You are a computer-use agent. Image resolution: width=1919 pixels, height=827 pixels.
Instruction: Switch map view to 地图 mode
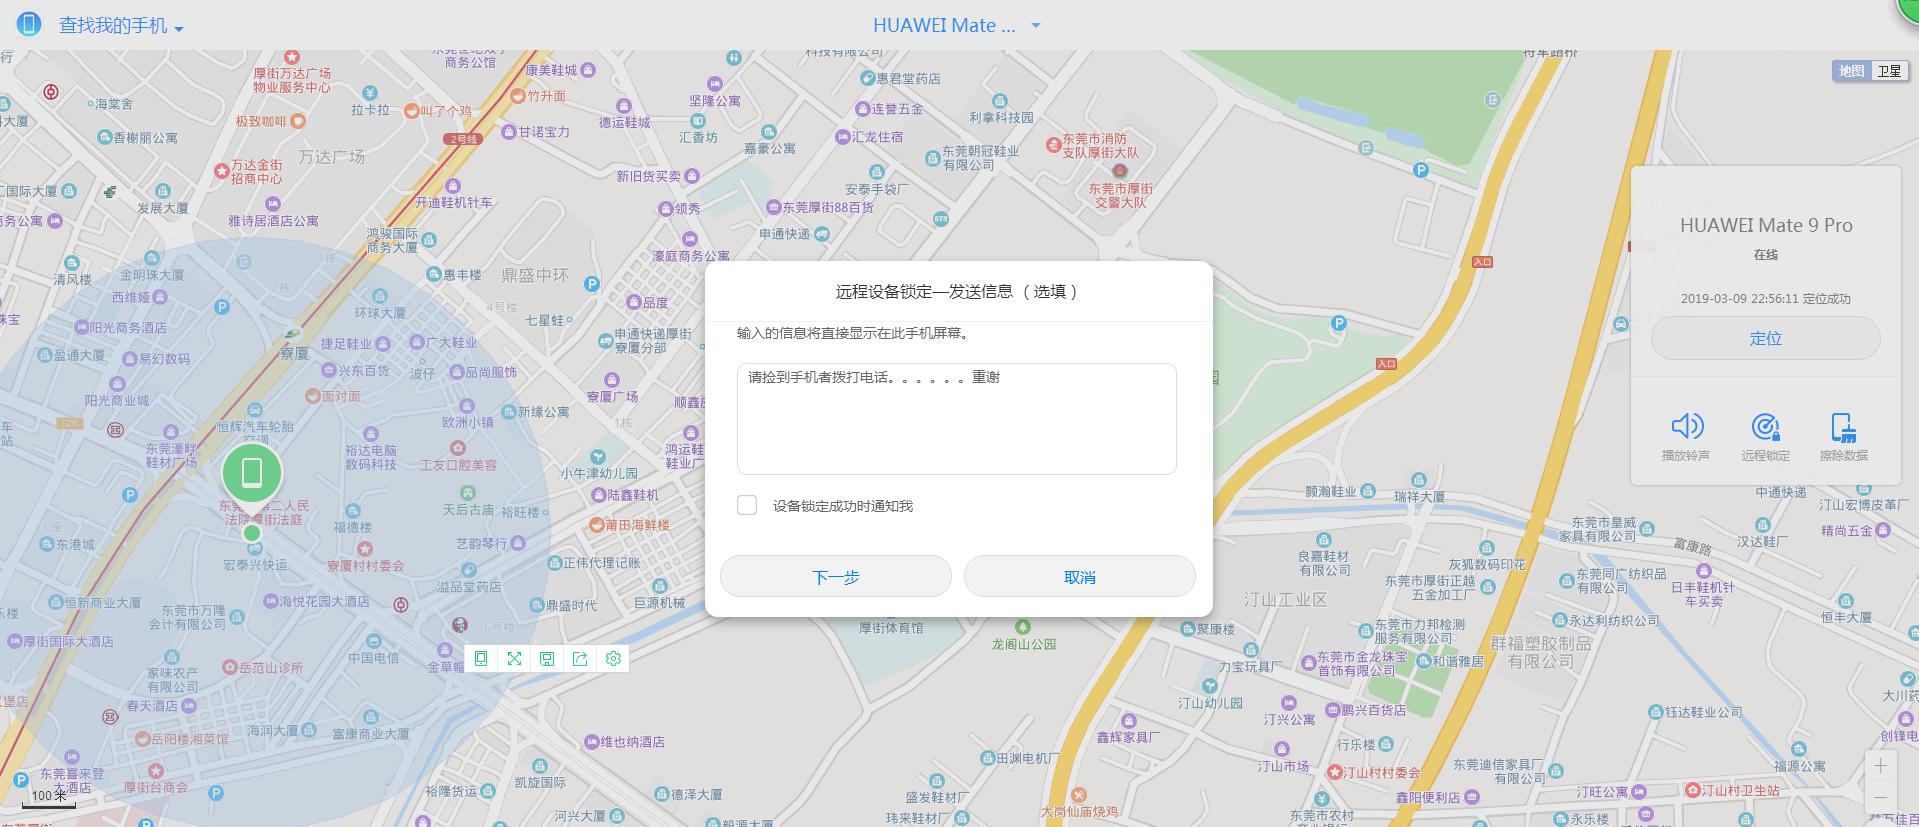1852,71
